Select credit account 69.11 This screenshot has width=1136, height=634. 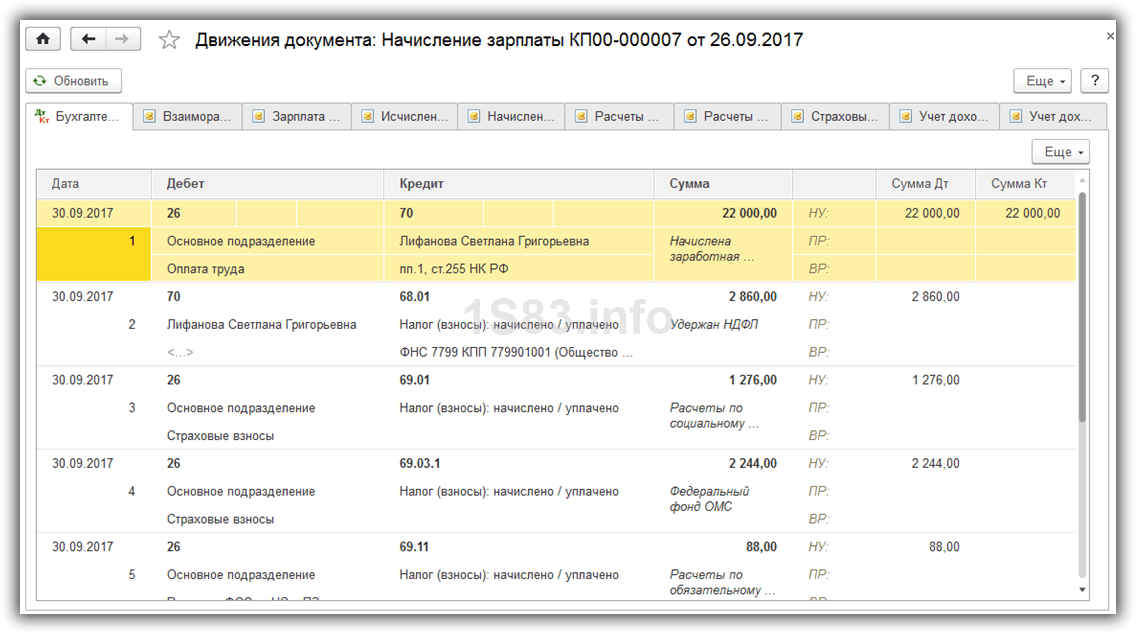point(414,546)
